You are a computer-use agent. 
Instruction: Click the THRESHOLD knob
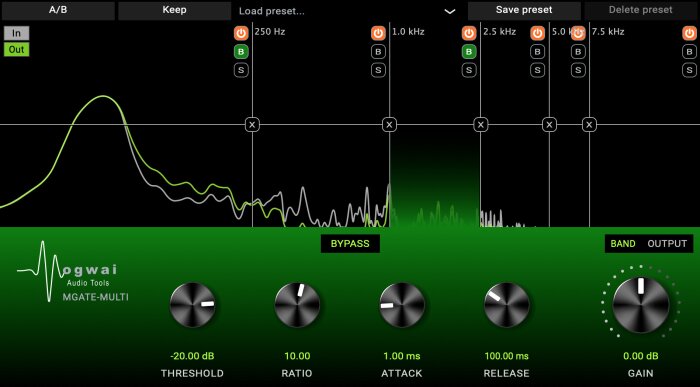pos(192,305)
